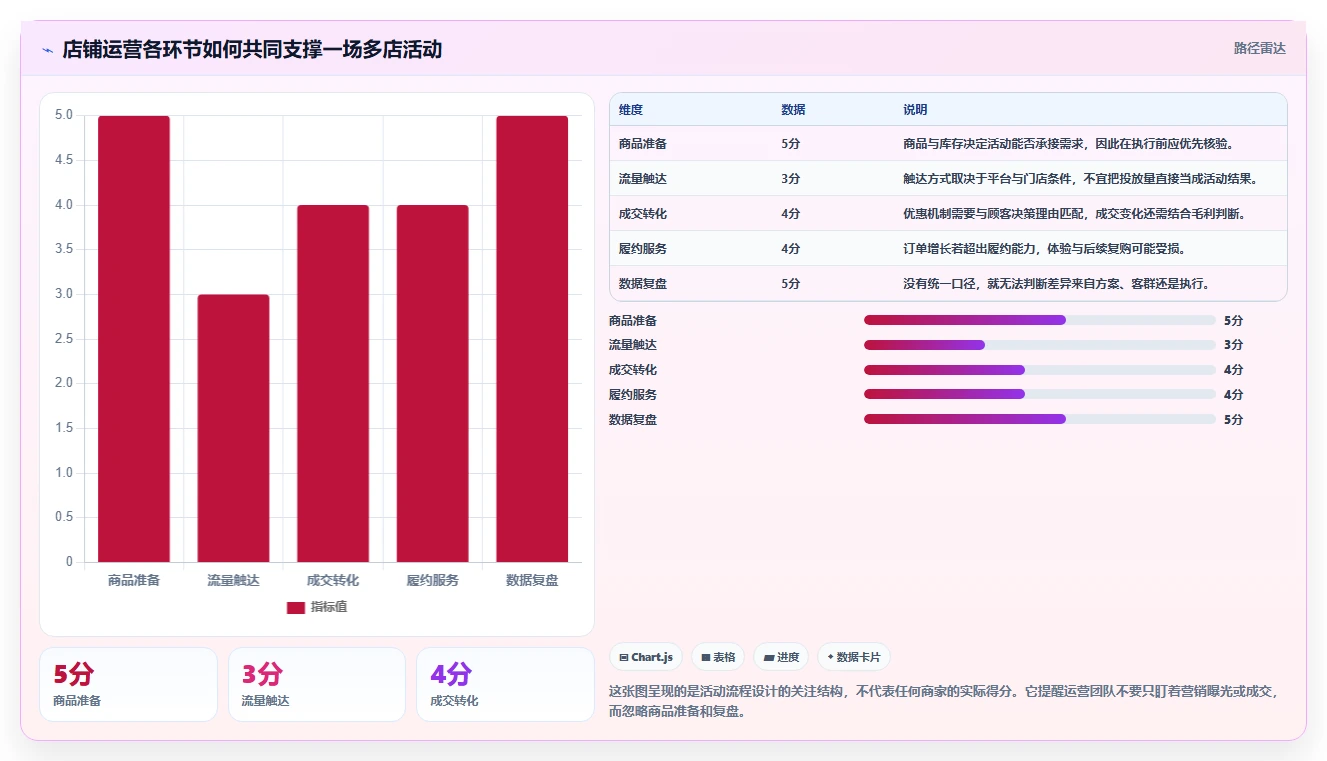Click the 数据复盘 progress bar
Screen dimensions: 1327x761
click(1040, 419)
